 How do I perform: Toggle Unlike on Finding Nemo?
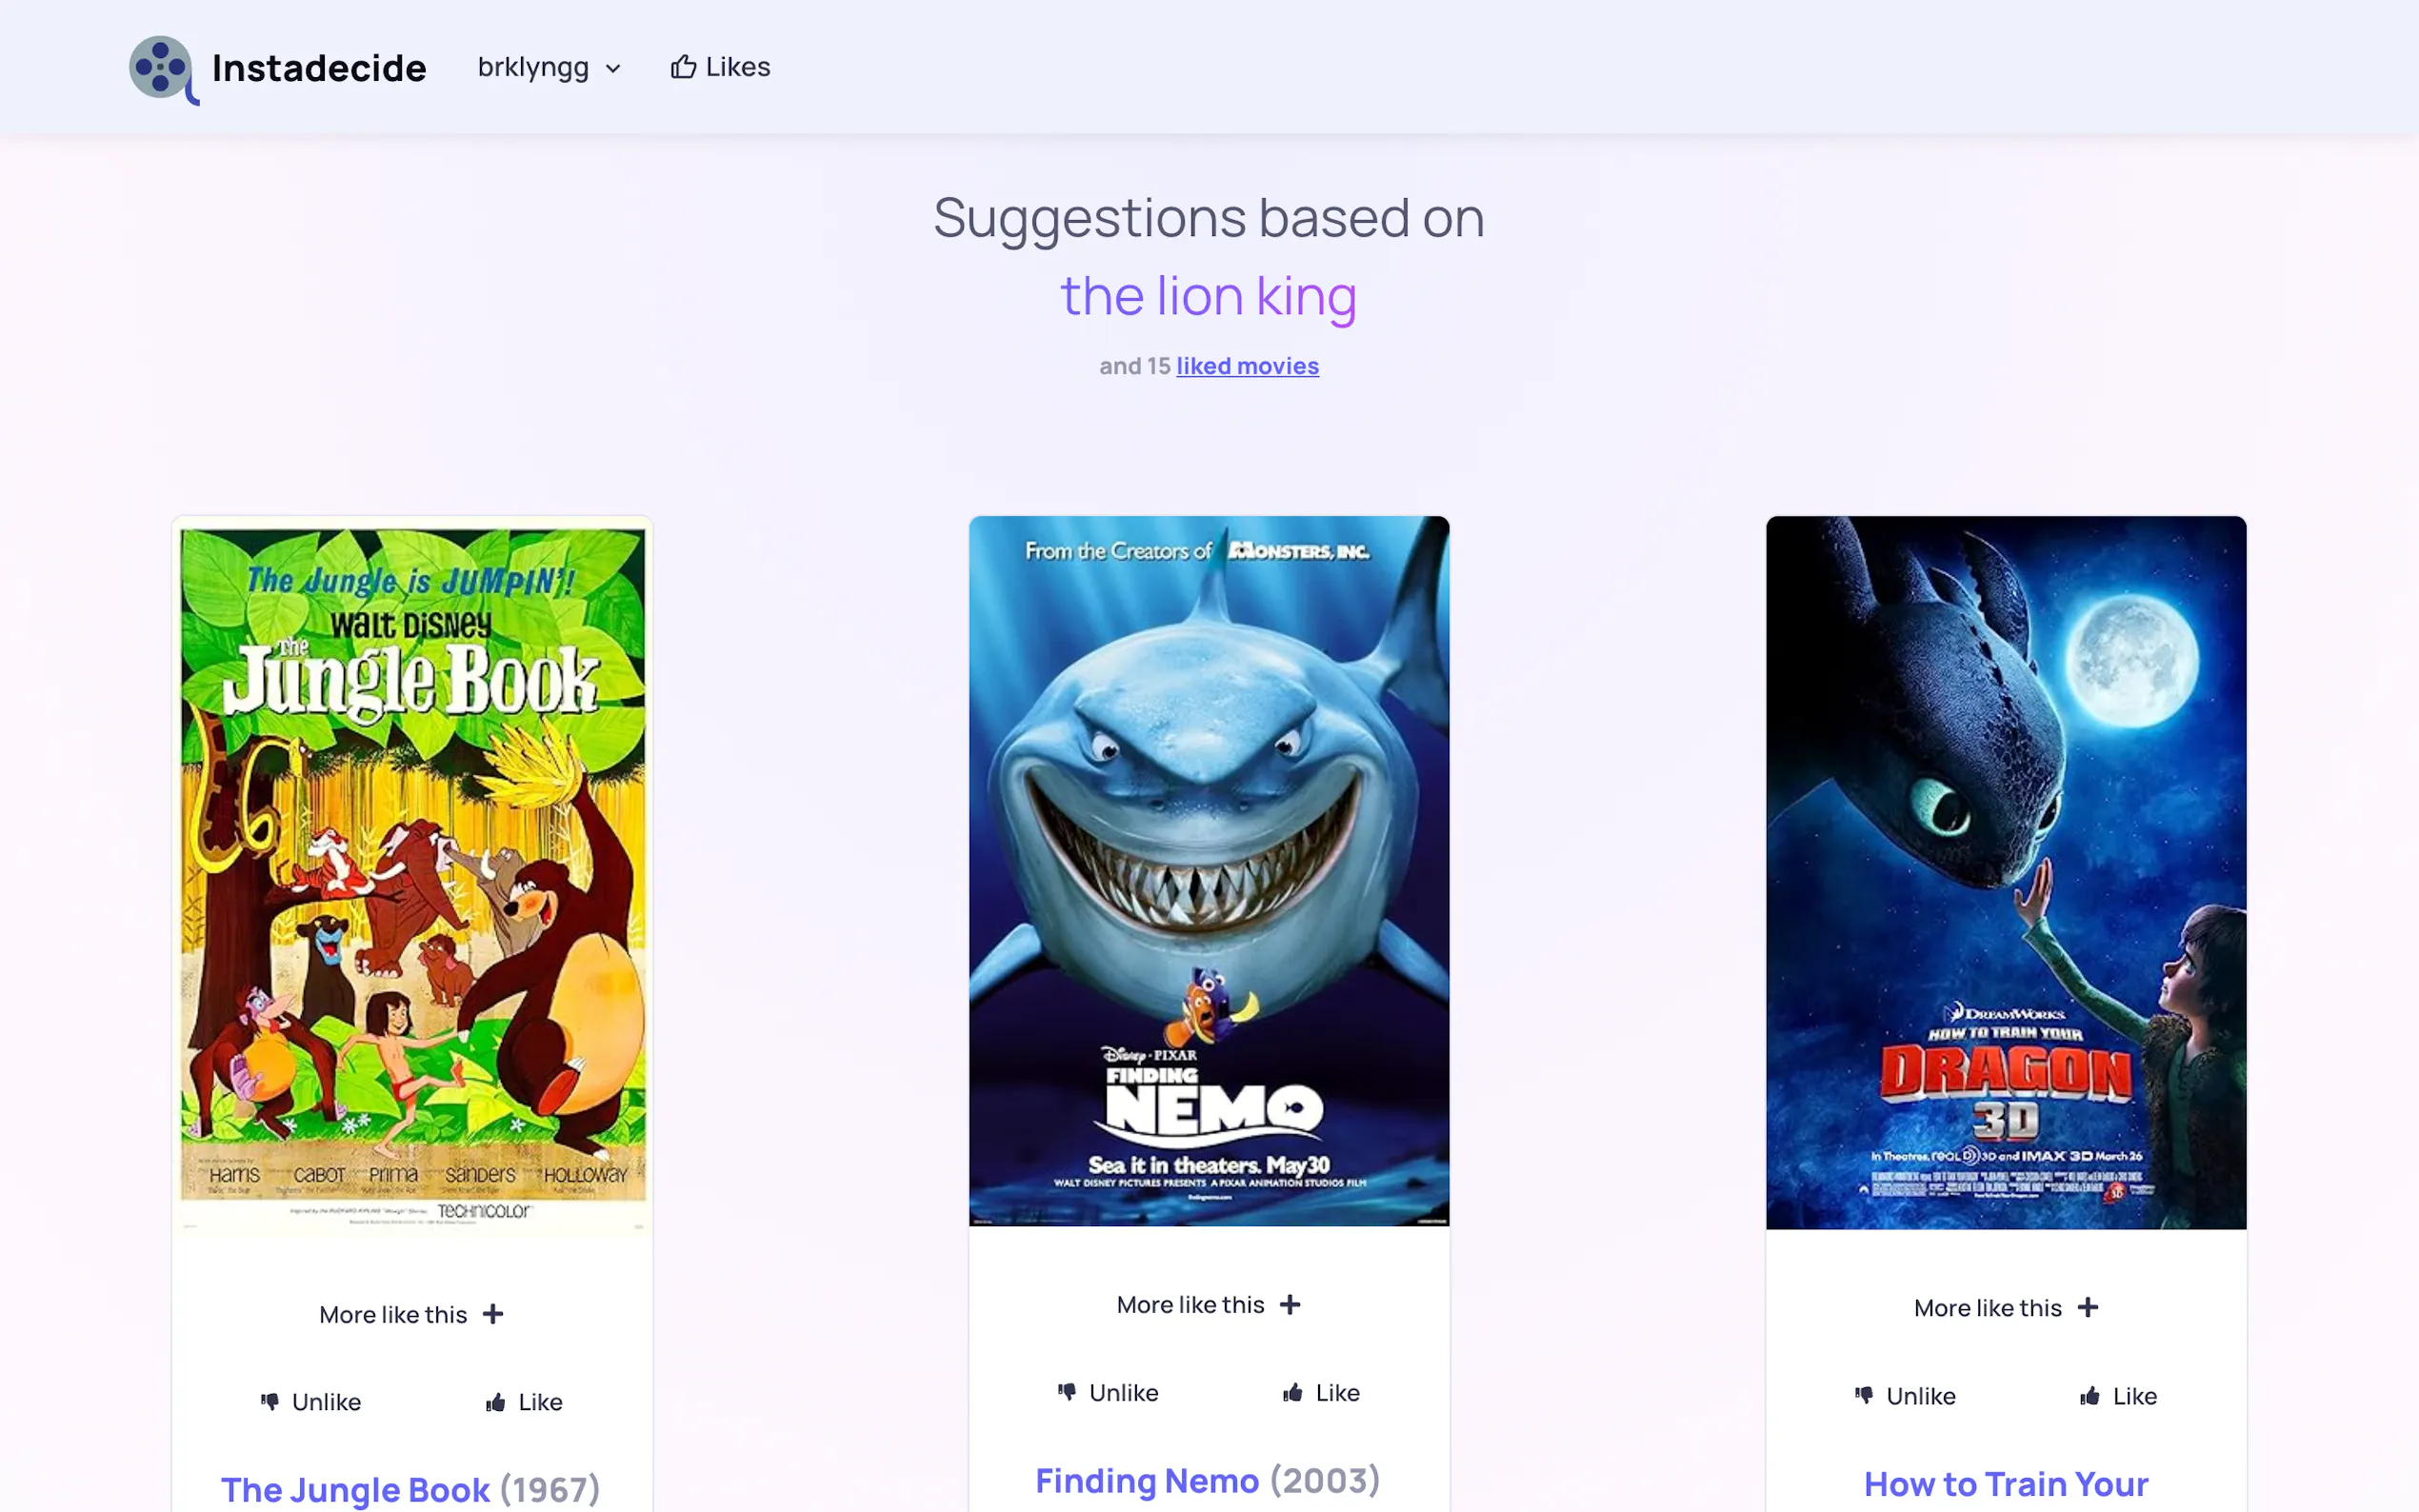tap(1108, 1392)
